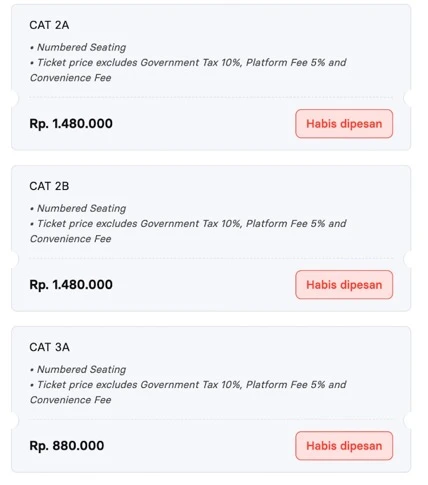Click the CAT 2A price Rp. 1.480.000
Viewport: 428px width, 485px height.
pos(71,124)
